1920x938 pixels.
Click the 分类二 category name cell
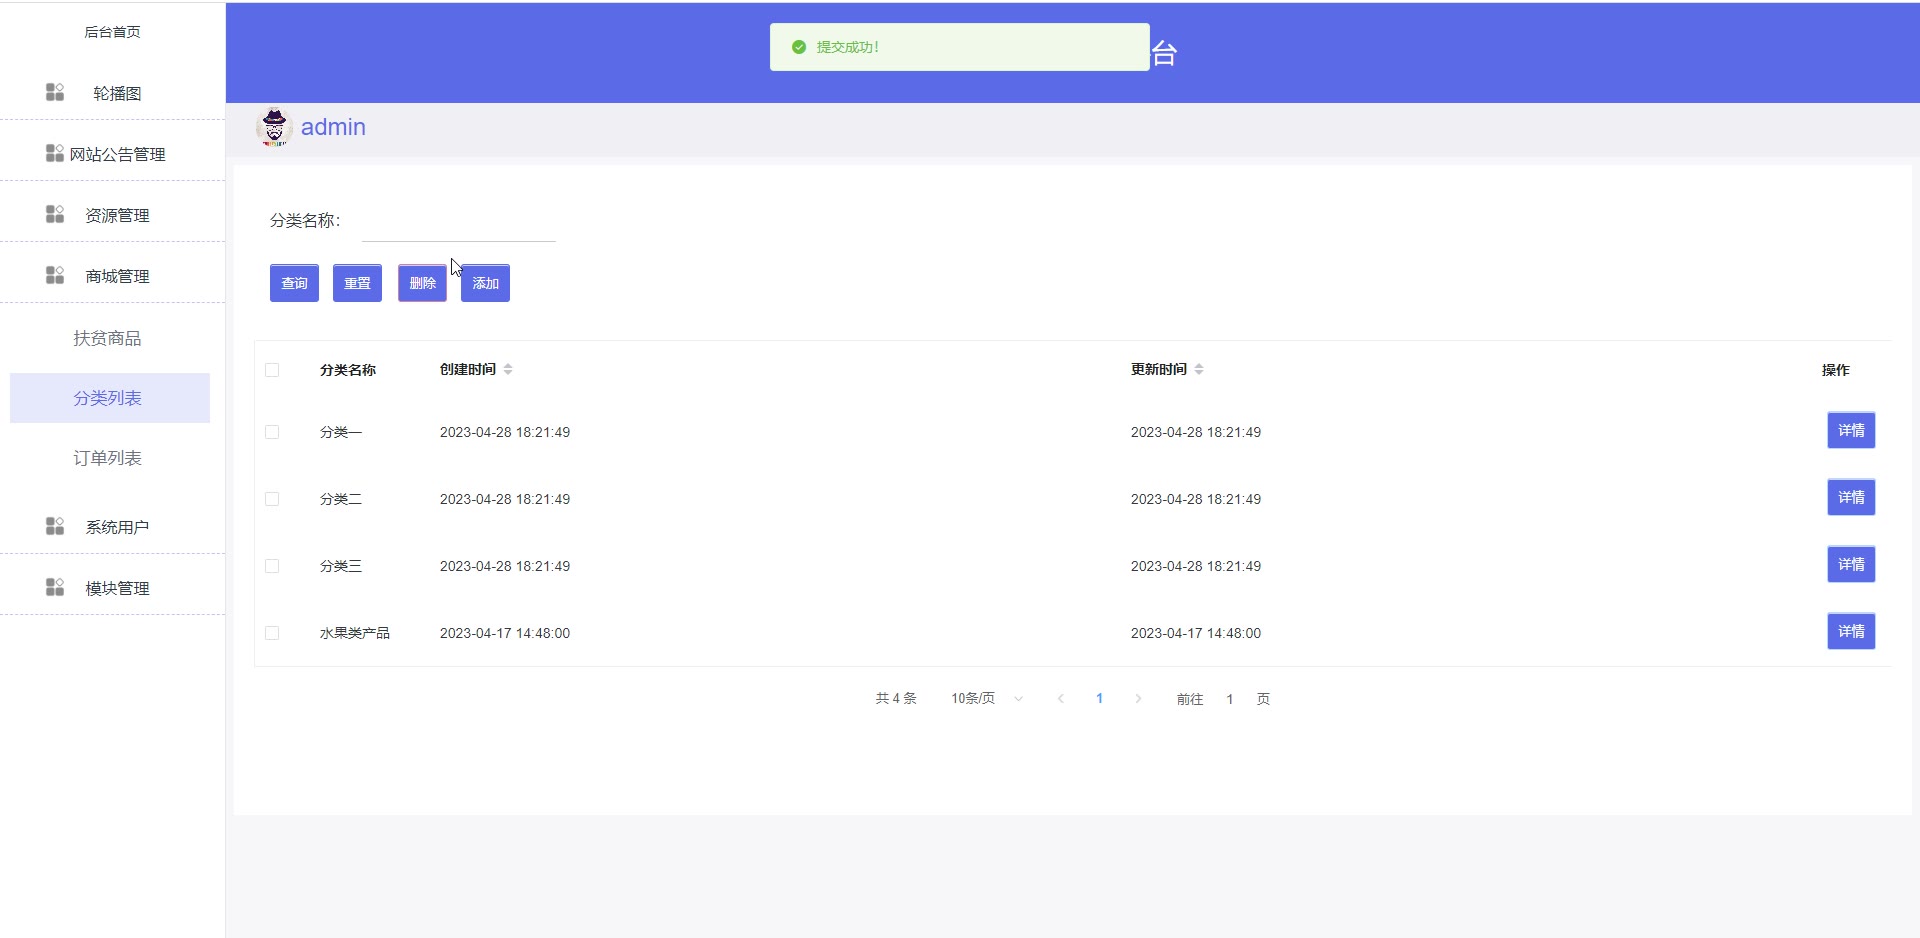[x=341, y=499]
